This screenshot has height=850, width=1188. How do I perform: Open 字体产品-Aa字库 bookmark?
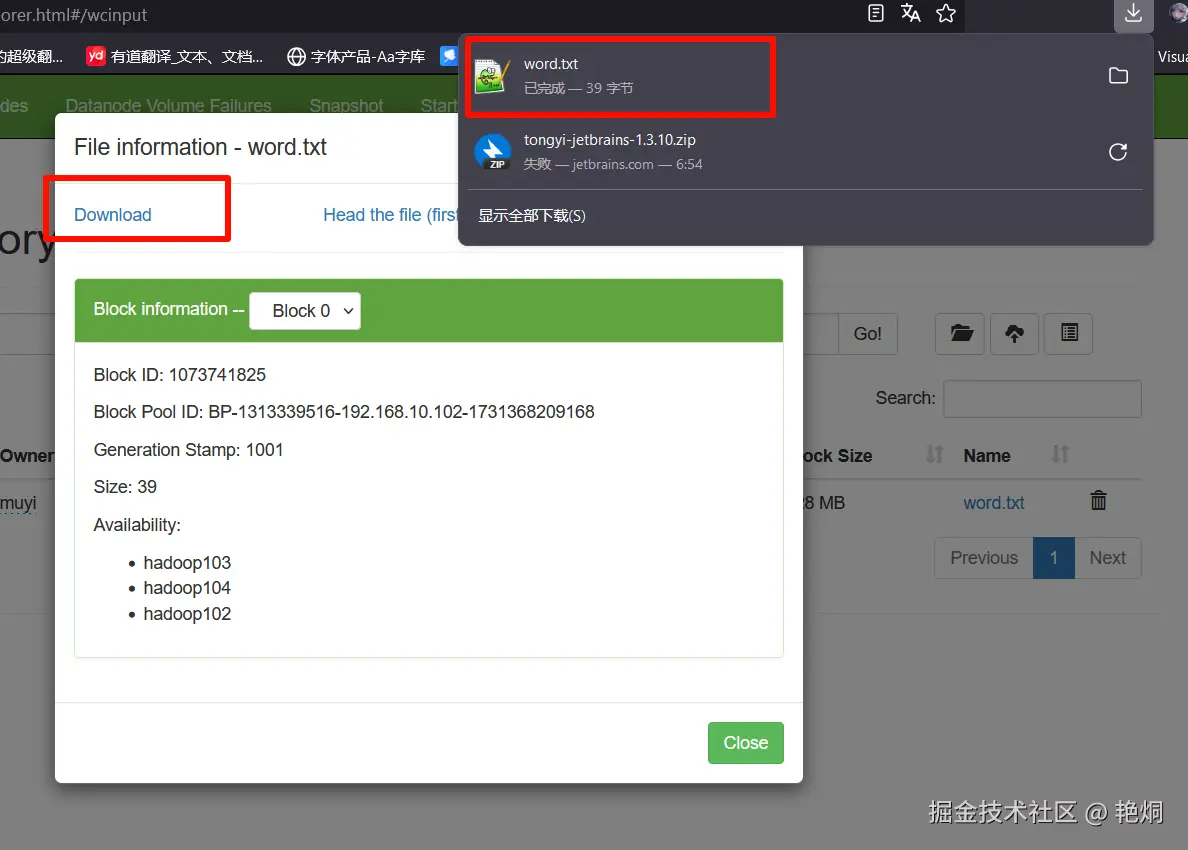356,56
